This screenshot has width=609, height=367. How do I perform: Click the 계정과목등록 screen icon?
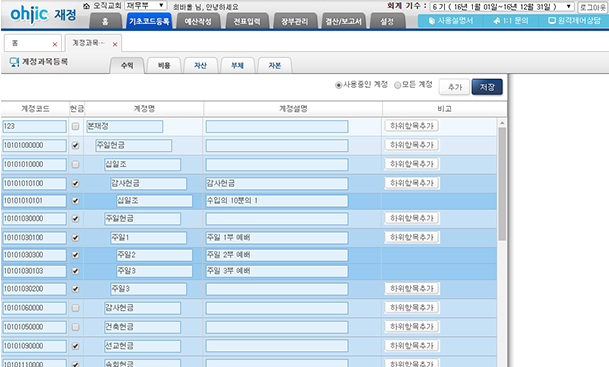pos(14,62)
